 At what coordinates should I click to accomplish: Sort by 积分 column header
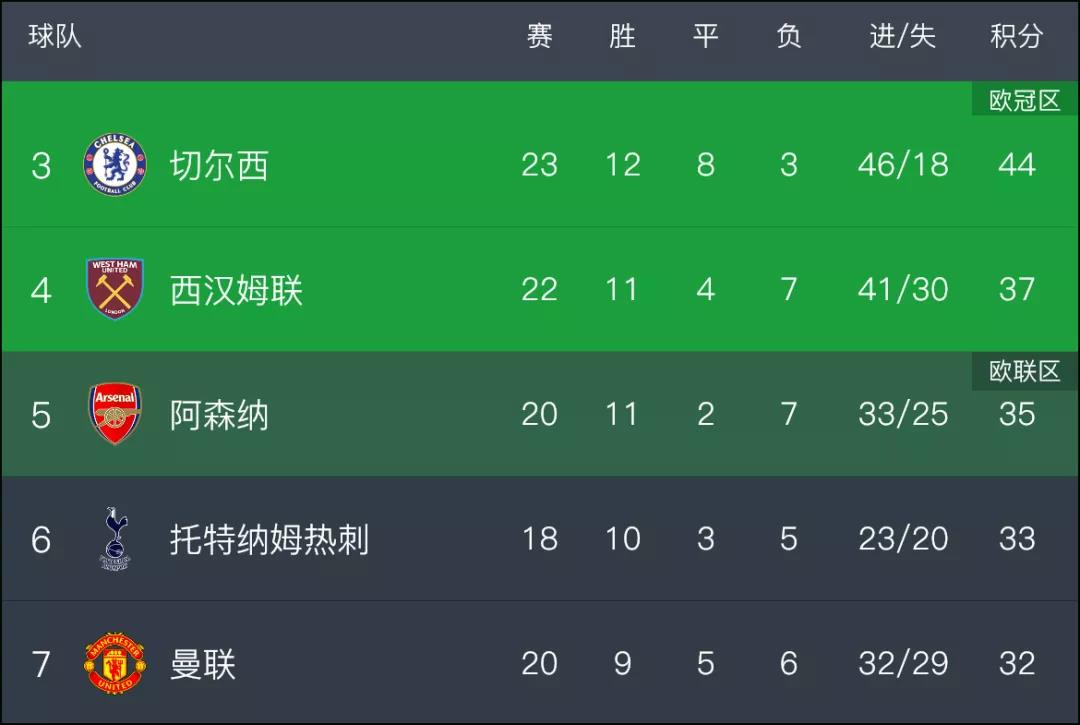pos(1017,36)
